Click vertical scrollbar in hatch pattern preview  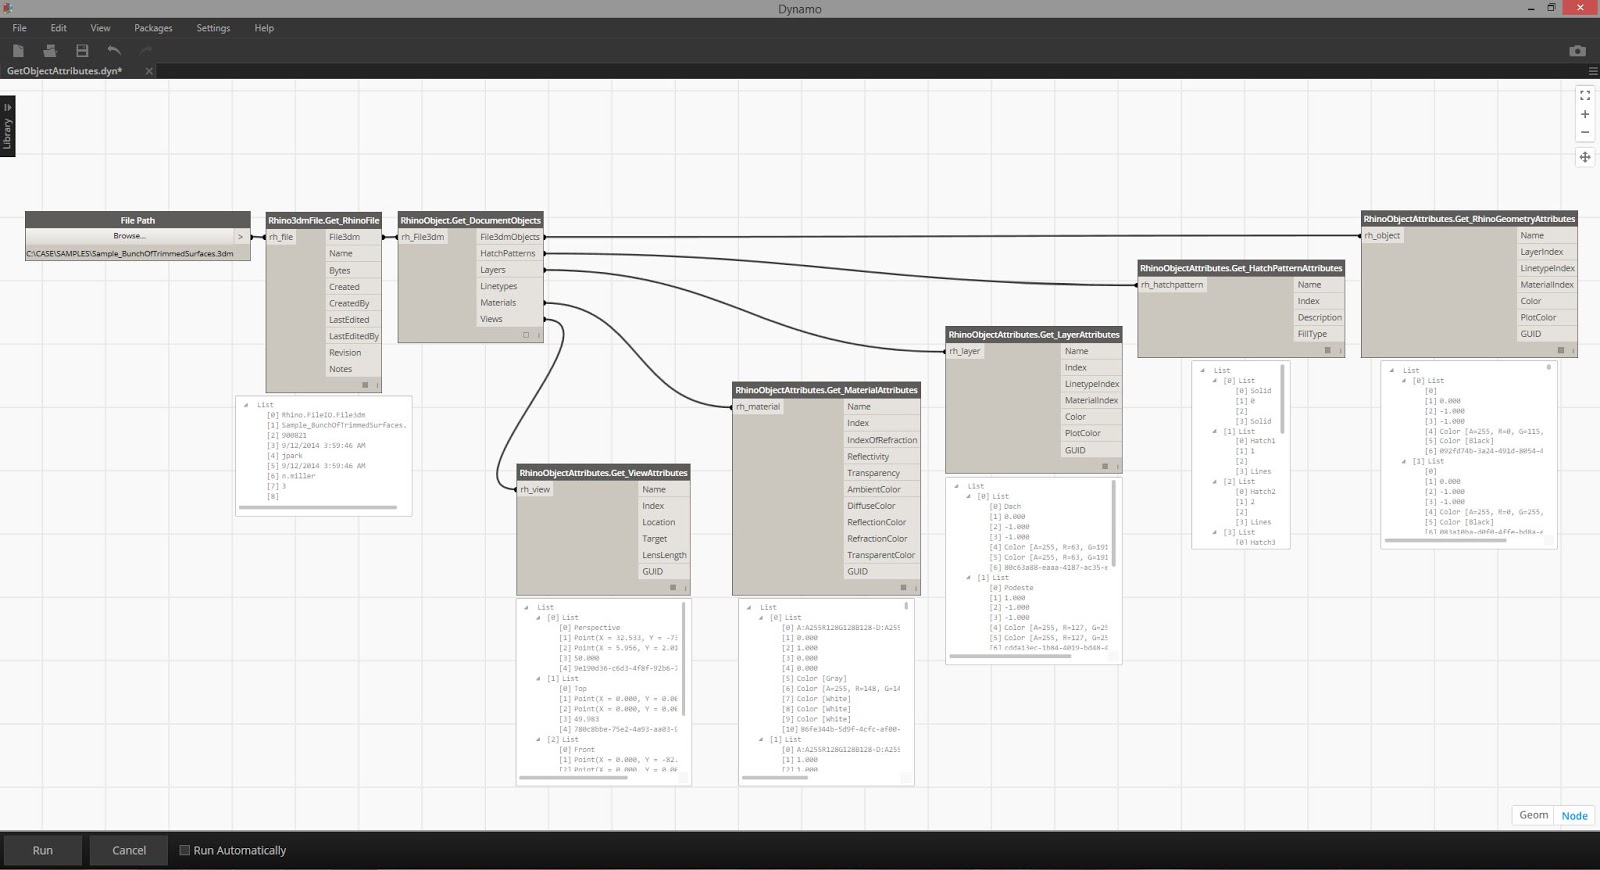1282,400
